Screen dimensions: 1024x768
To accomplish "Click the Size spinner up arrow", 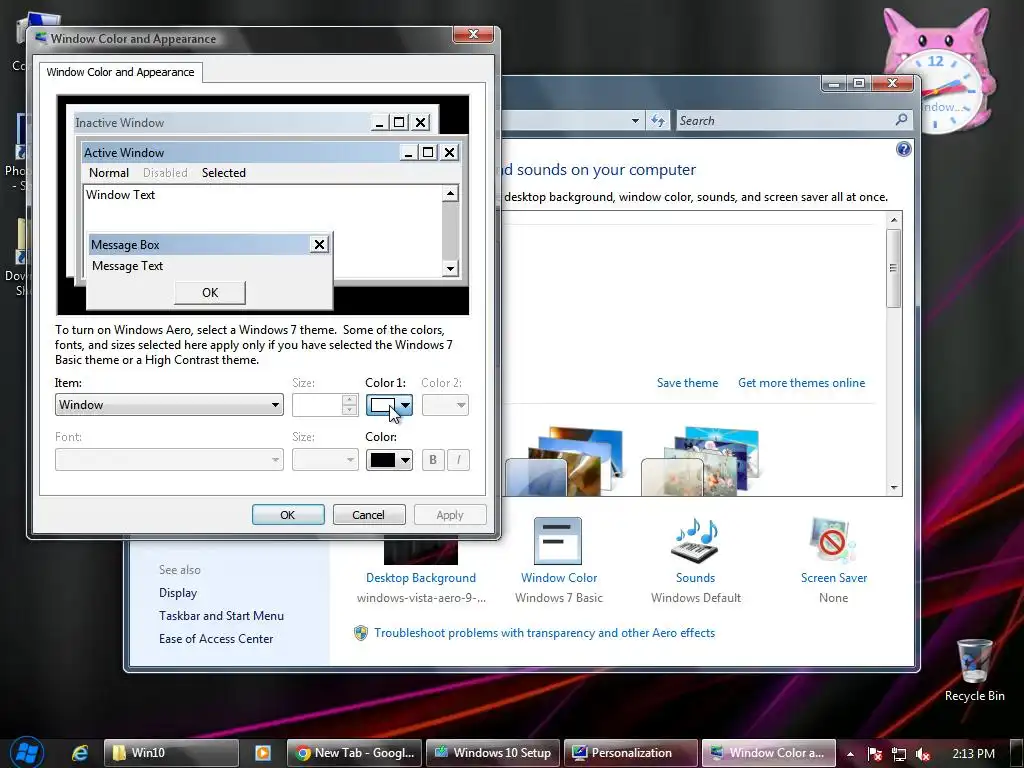I will click(x=349, y=400).
